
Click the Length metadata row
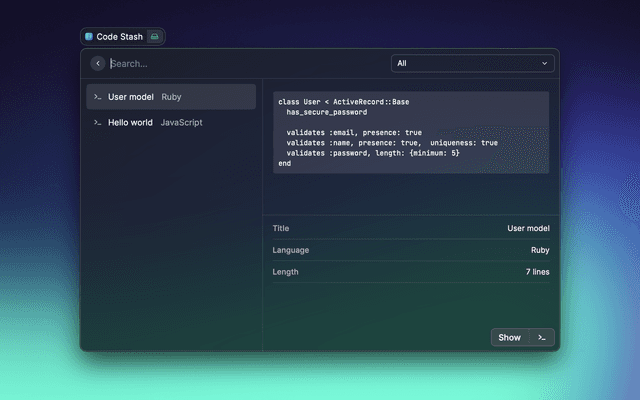pos(410,272)
